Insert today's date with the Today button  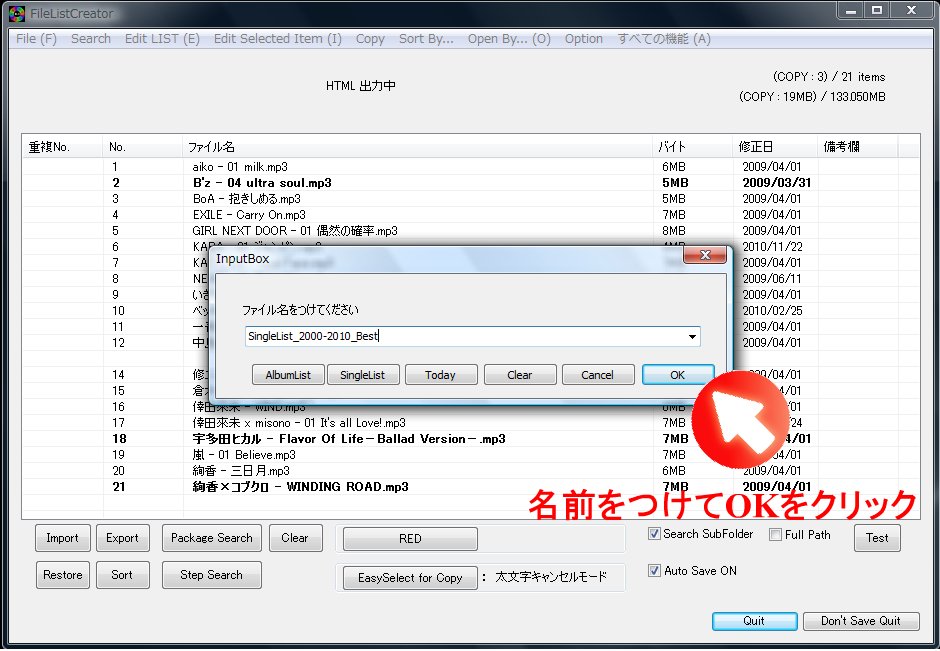click(441, 374)
